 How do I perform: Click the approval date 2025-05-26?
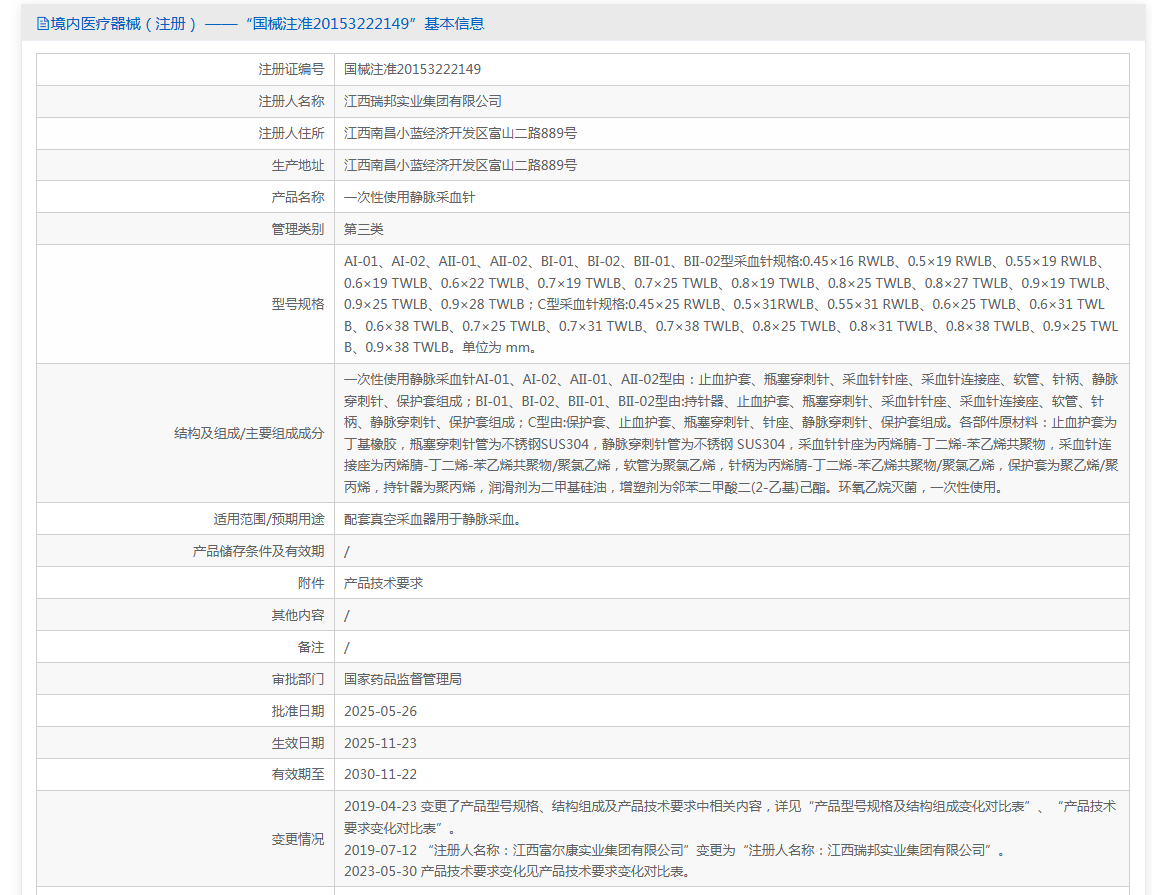(380, 711)
